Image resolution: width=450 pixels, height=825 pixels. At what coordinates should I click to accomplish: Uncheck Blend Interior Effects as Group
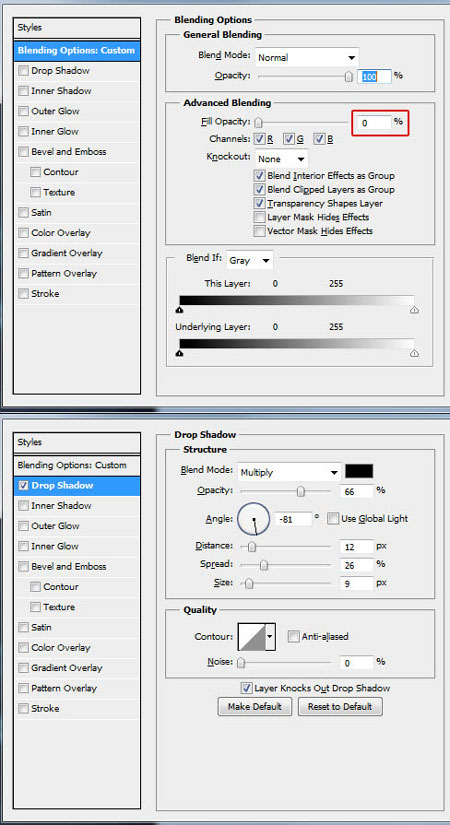pos(259,176)
